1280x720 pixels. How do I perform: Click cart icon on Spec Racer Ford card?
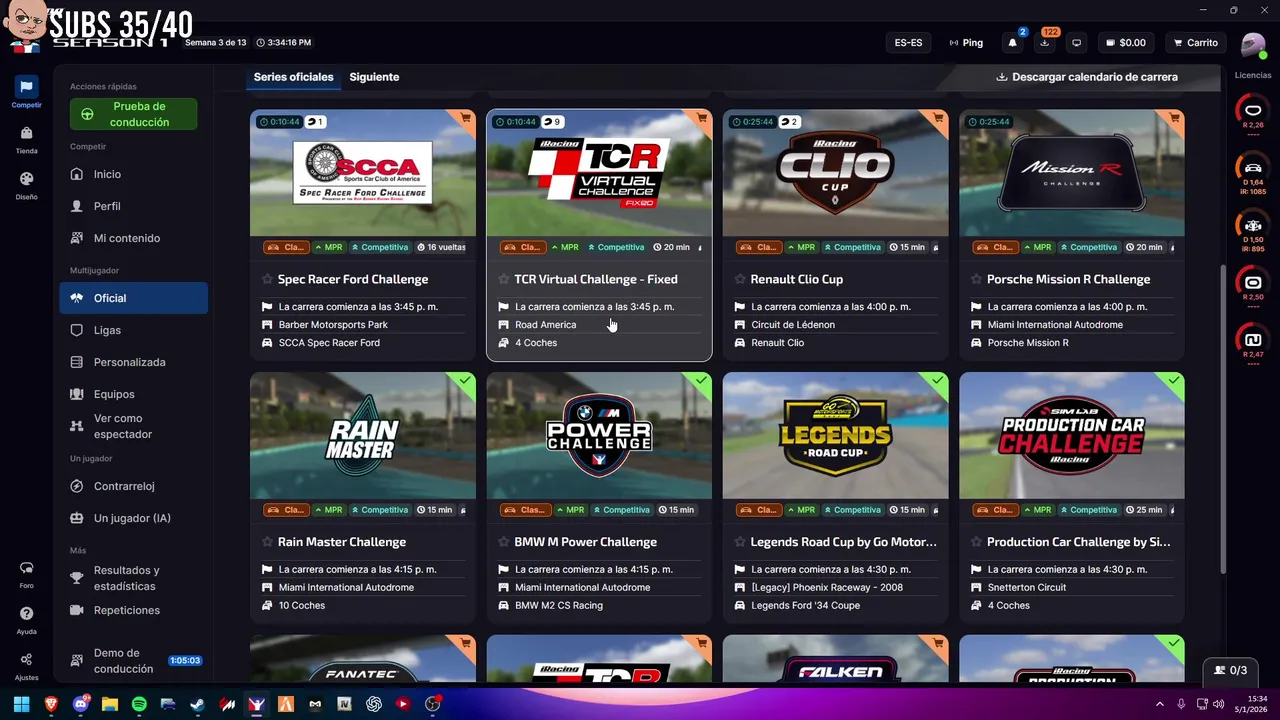pyautogui.click(x=466, y=118)
